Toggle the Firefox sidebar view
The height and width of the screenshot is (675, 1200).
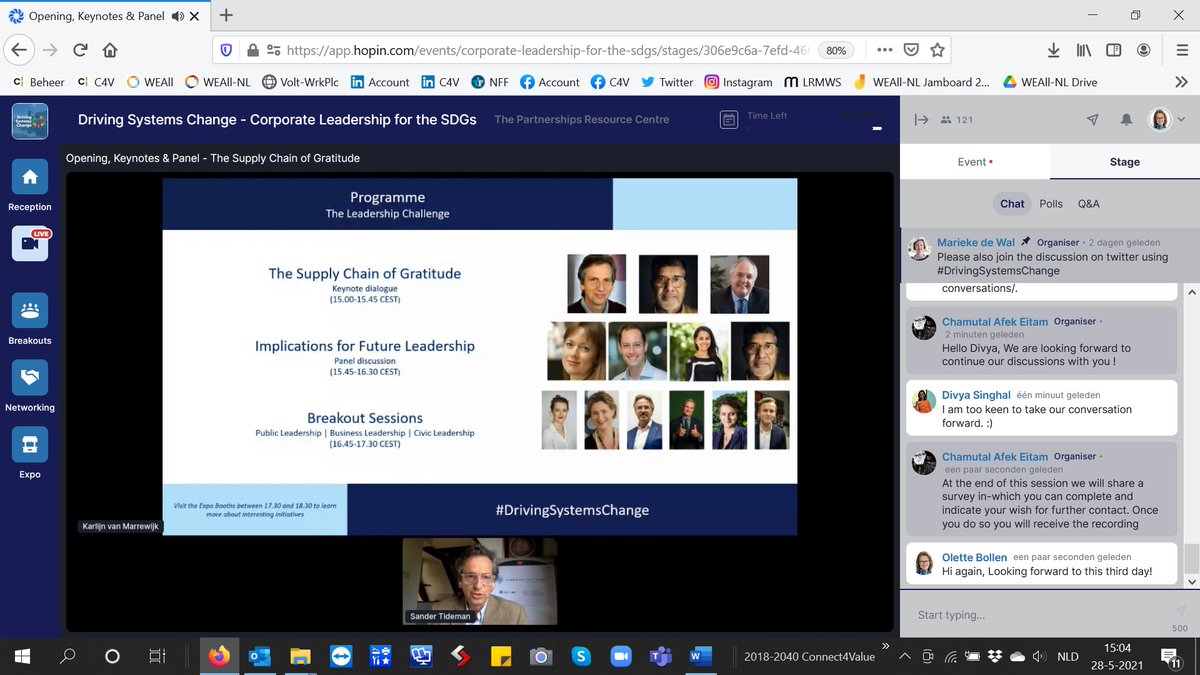[x=1114, y=50]
